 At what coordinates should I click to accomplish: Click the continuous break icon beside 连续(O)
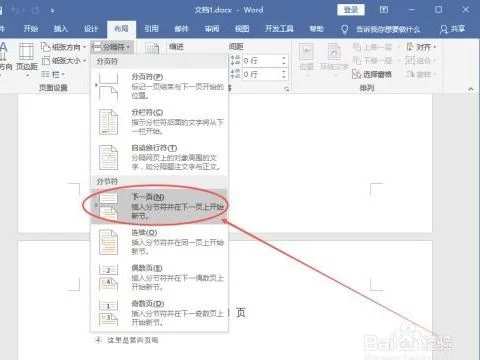(x=109, y=242)
